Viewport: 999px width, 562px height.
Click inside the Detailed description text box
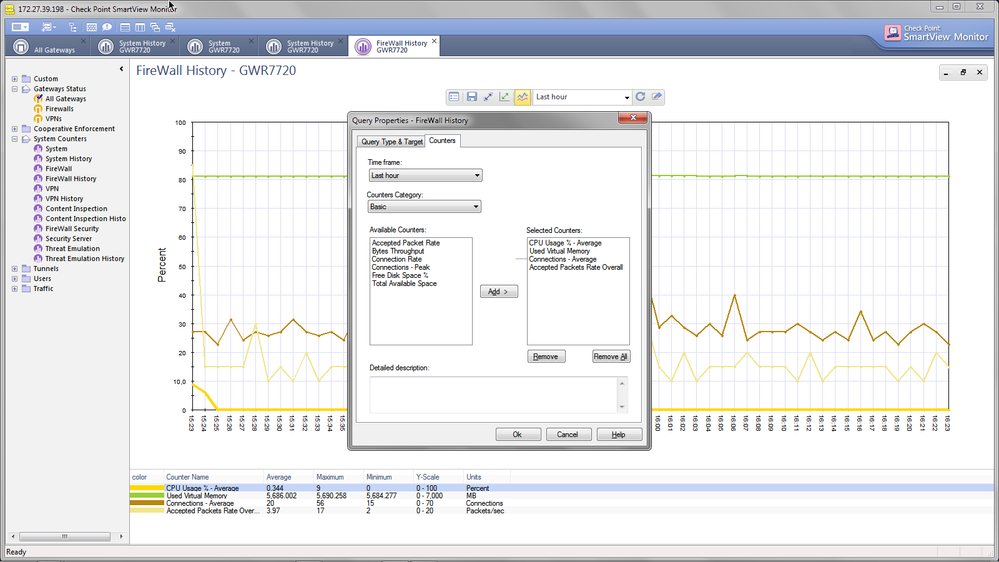493,394
